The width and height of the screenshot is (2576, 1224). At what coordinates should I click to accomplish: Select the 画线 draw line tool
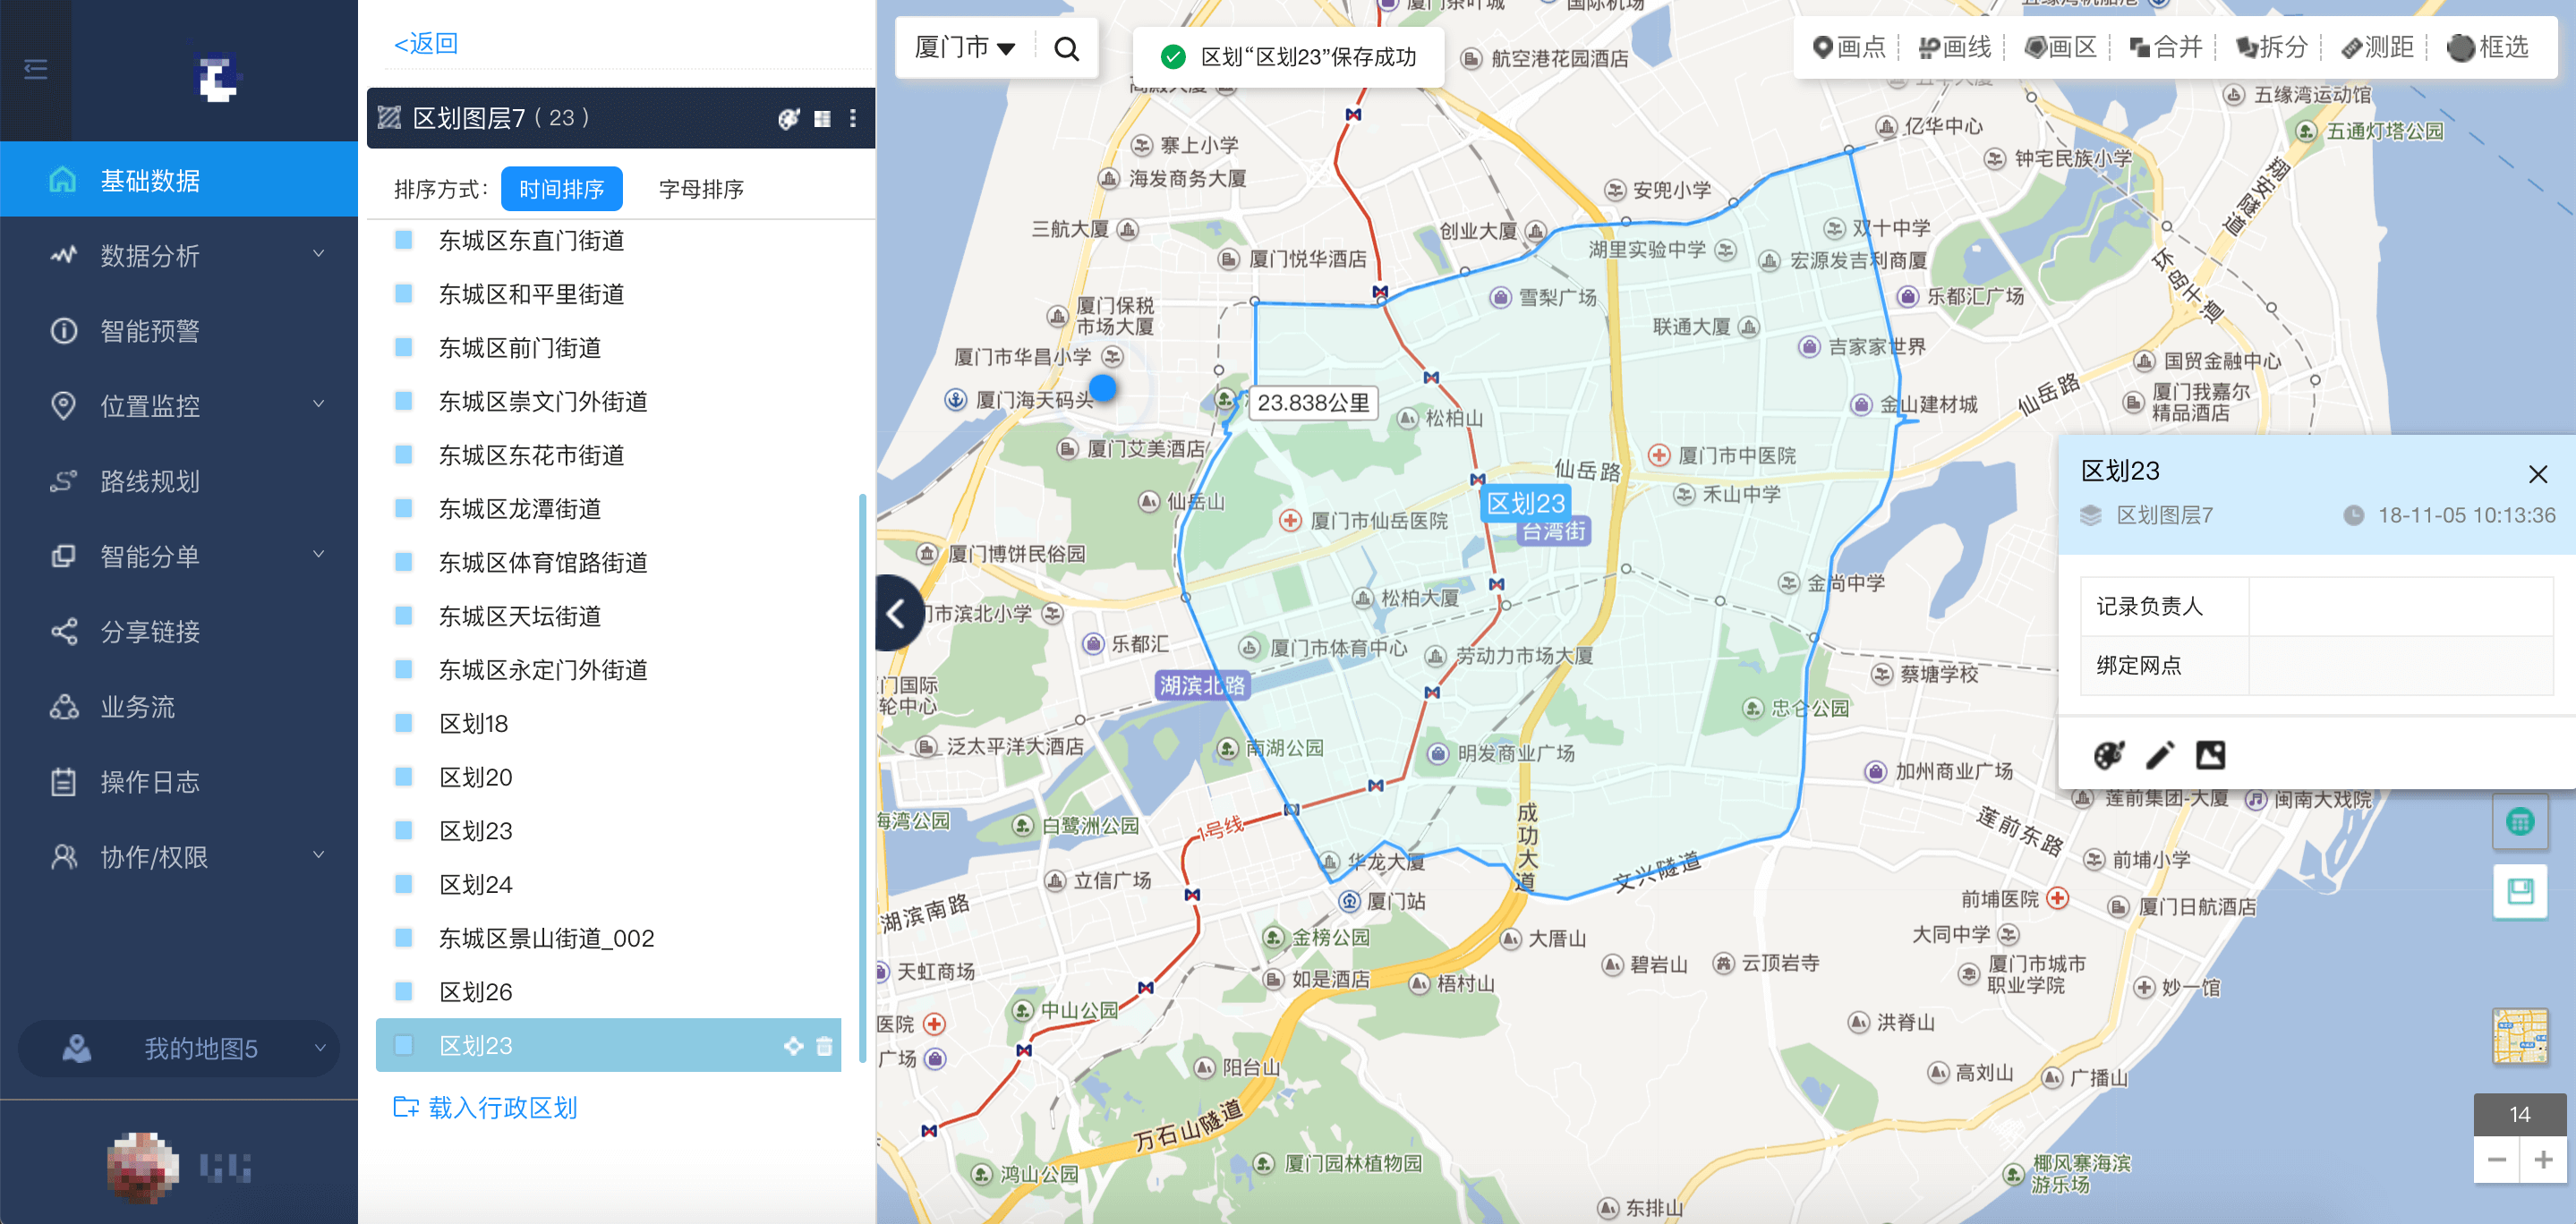pyautogui.click(x=1955, y=47)
